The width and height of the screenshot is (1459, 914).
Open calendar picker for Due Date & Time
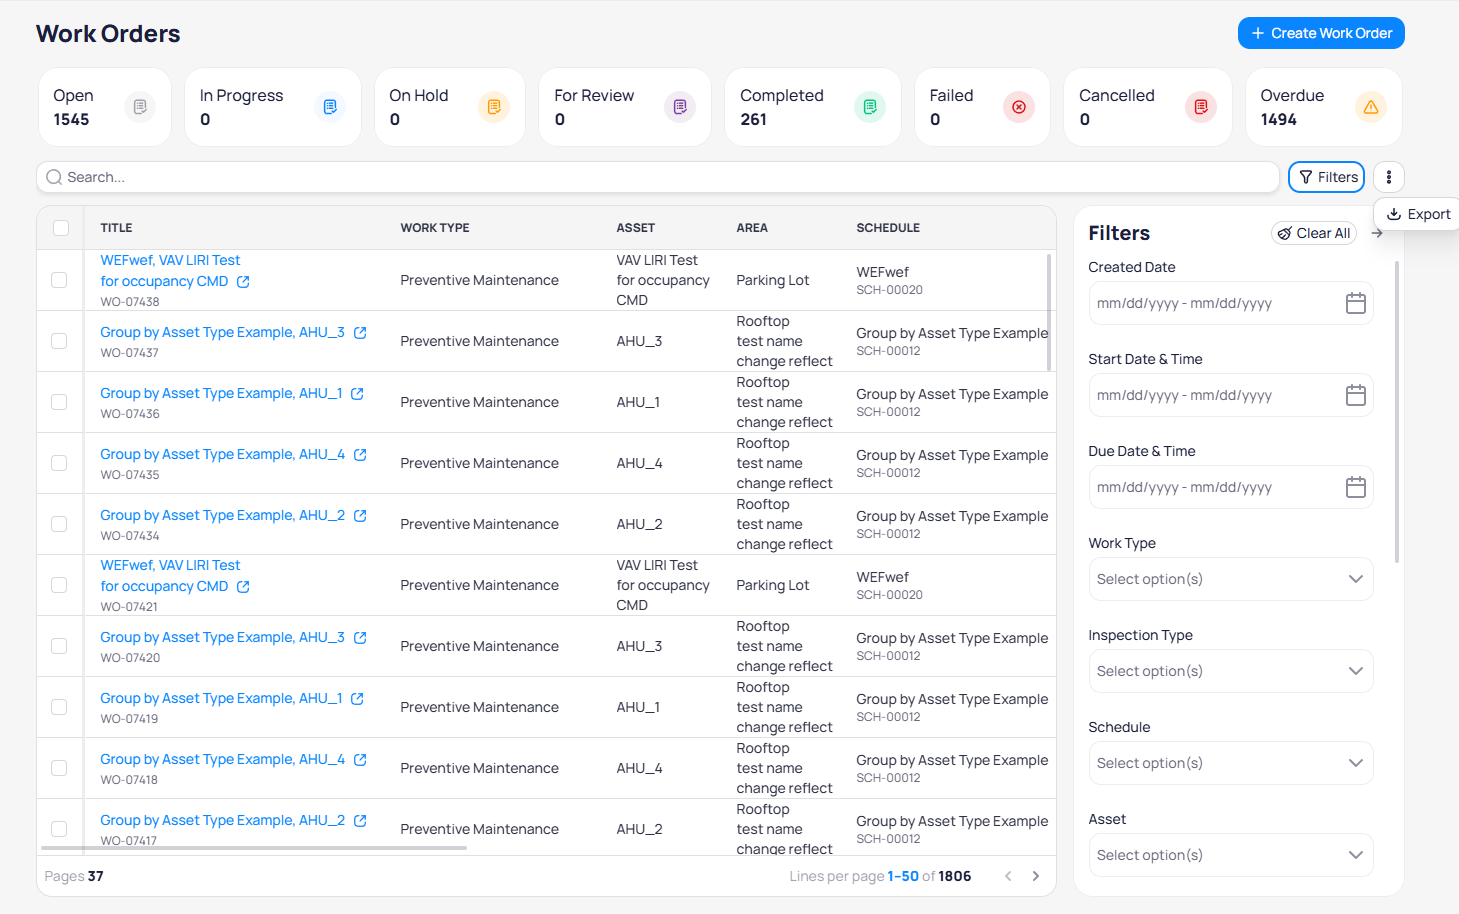pyautogui.click(x=1355, y=487)
